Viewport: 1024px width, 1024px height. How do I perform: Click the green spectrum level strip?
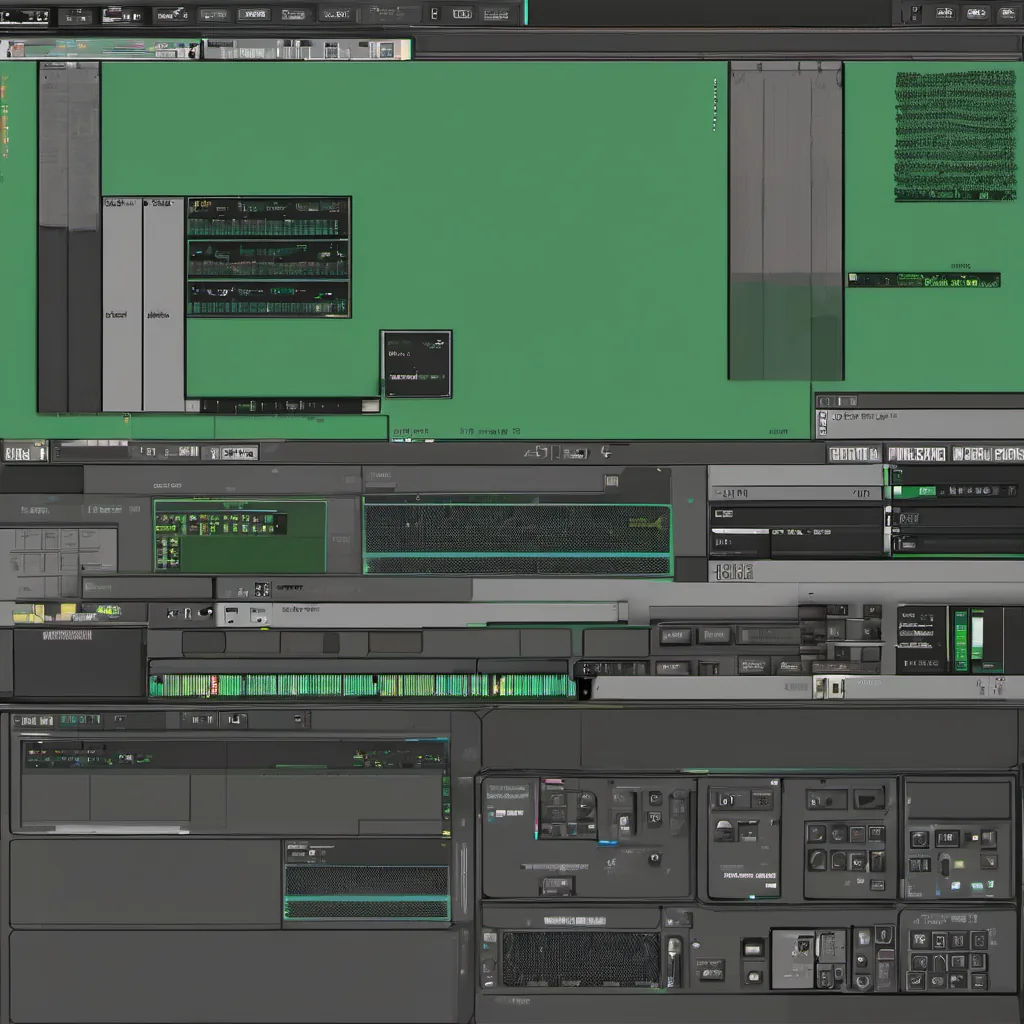(362, 685)
